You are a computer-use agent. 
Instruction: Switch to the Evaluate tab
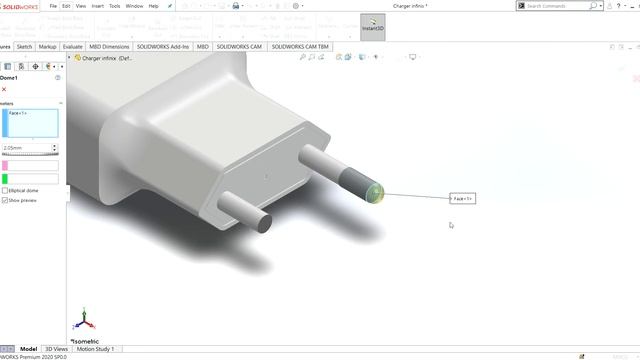pyautogui.click(x=72, y=47)
